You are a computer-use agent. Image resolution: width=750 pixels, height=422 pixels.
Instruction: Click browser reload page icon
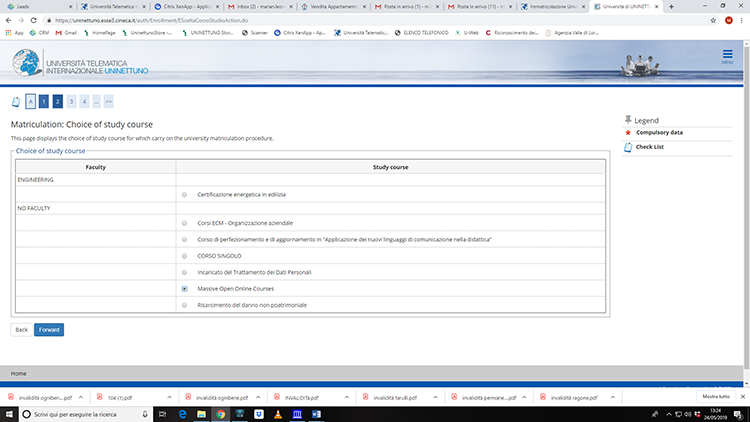click(34, 19)
